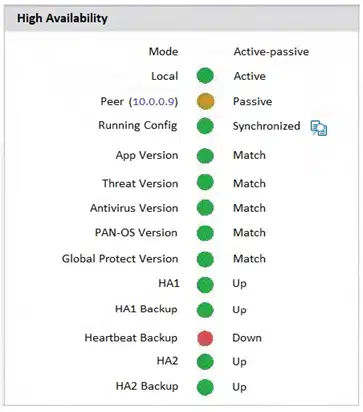The image size is (363, 412).
Task: Click the HA2 Backup status indicator
Action: pos(205,387)
